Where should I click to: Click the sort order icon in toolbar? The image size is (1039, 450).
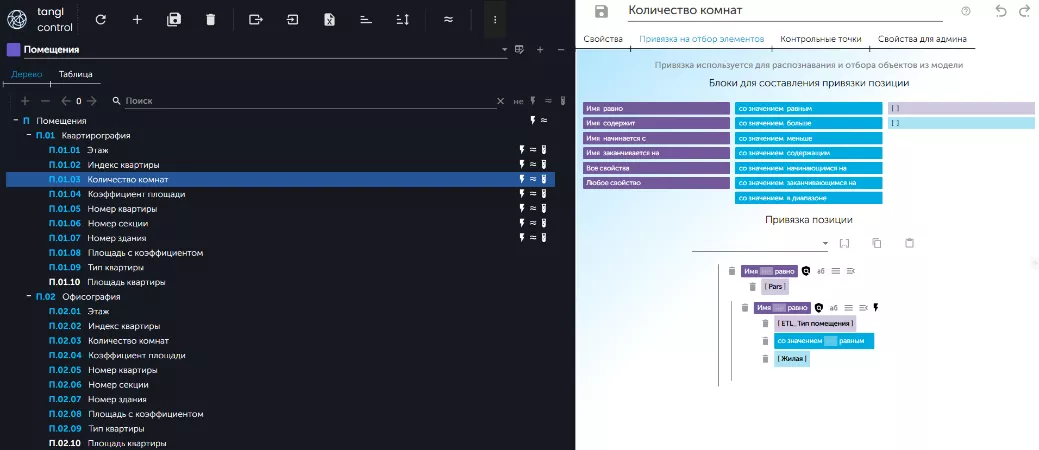pyautogui.click(x=402, y=19)
